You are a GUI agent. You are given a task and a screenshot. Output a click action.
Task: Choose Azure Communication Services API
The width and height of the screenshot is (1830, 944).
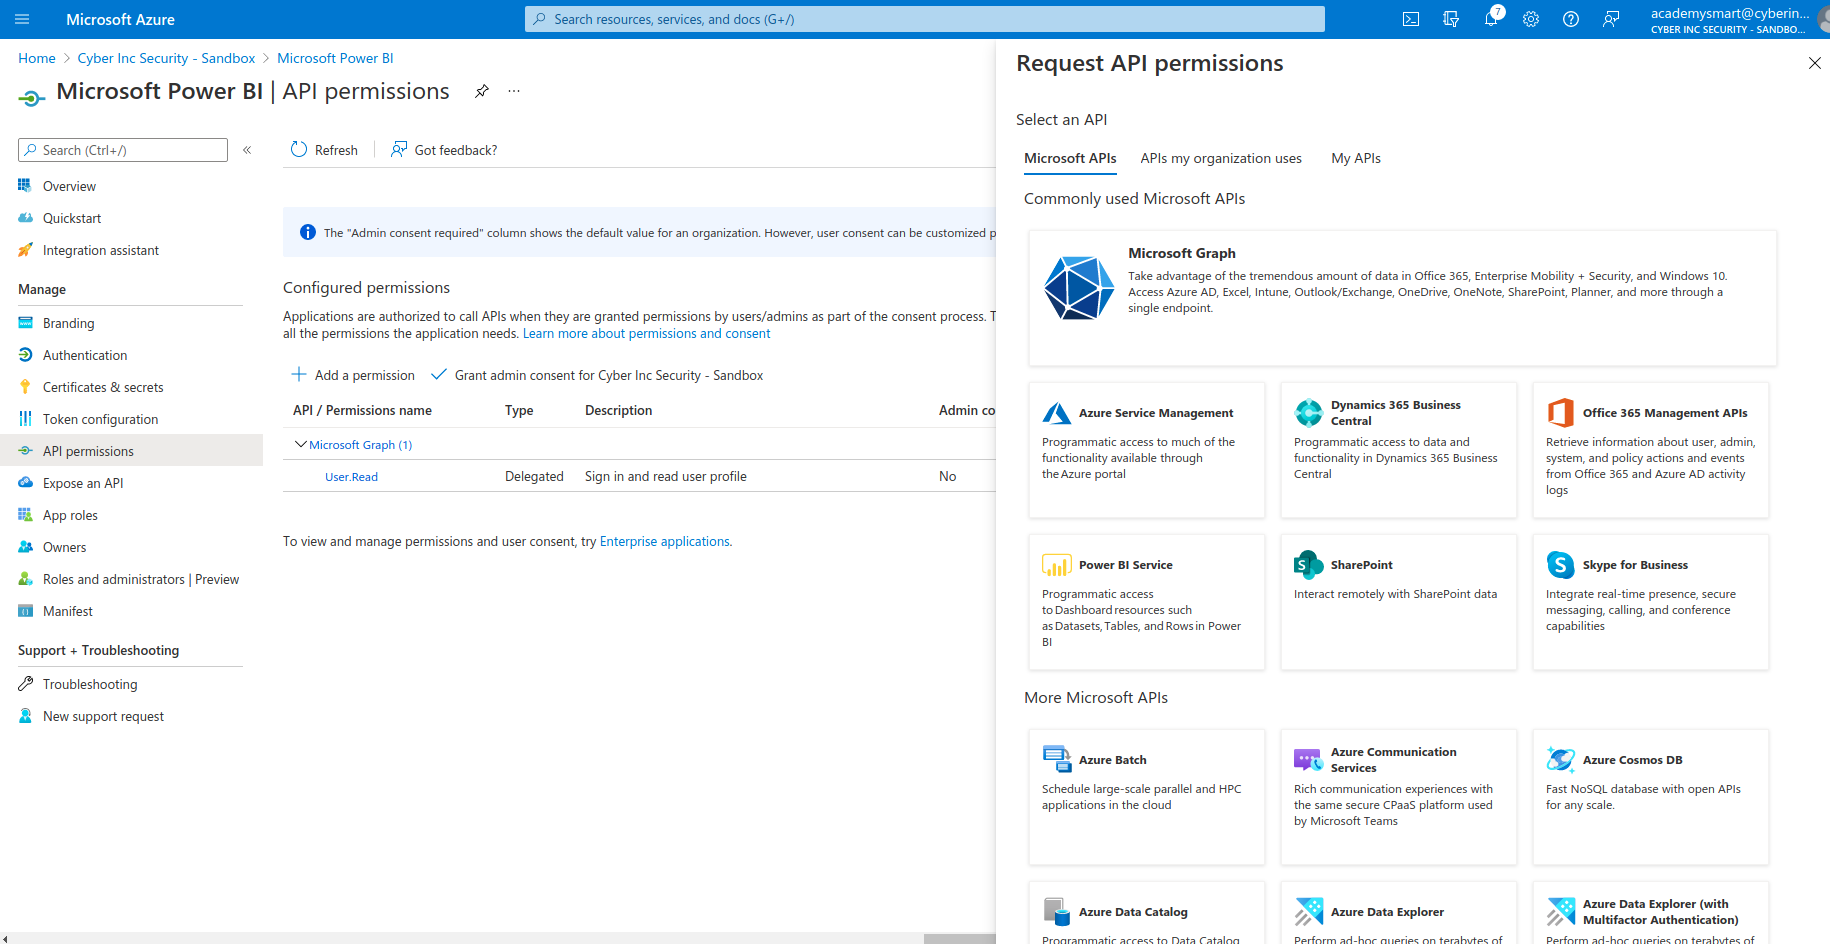[x=1398, y=797]
